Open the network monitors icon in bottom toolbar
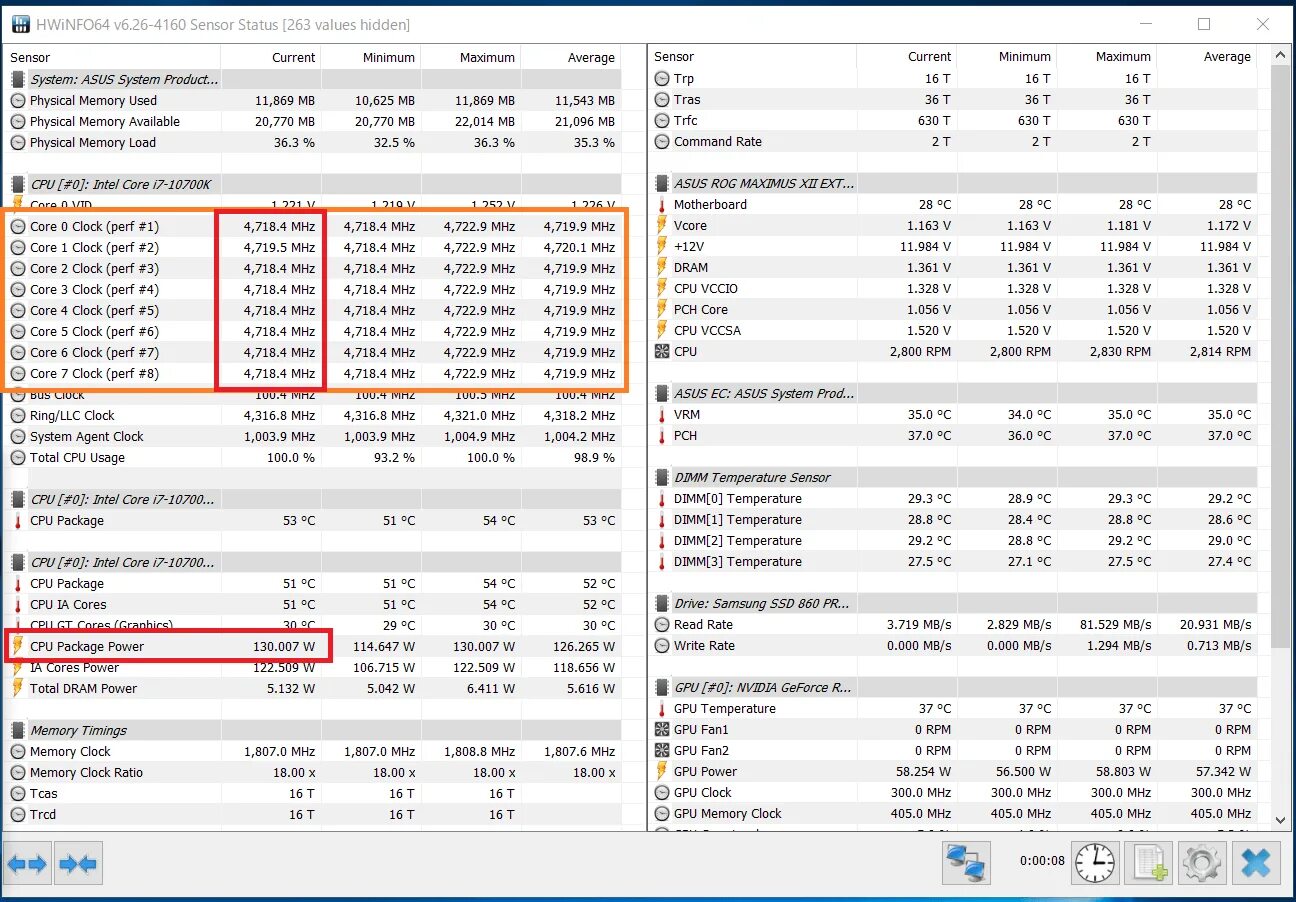Viewport: 1296px width, 902px height. pos(966,862)
